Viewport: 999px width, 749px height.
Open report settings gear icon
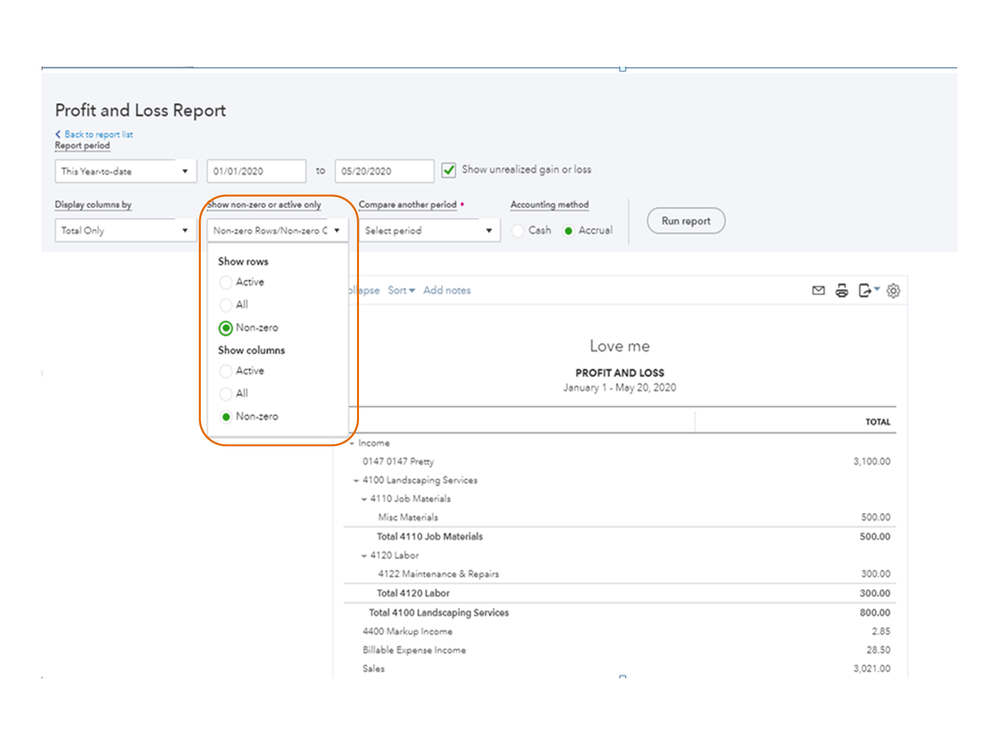(x=893, y=291)
